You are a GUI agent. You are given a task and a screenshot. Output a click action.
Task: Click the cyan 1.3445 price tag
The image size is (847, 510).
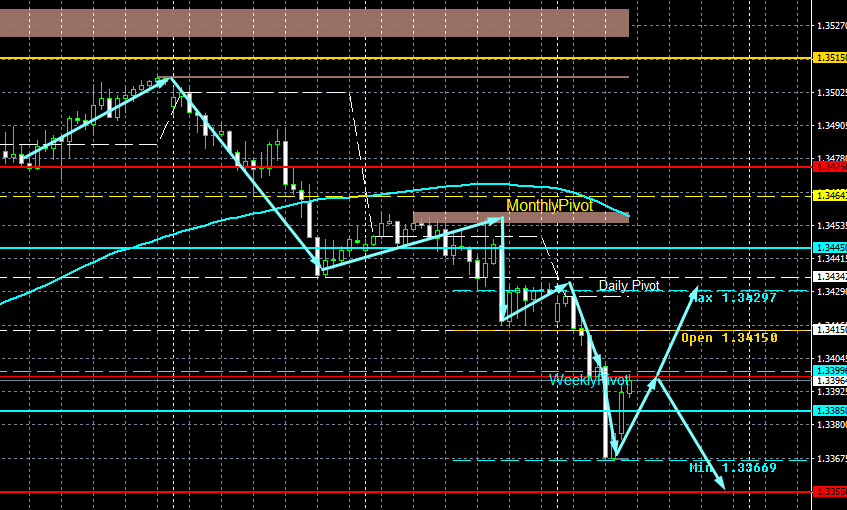pos(830,247)
